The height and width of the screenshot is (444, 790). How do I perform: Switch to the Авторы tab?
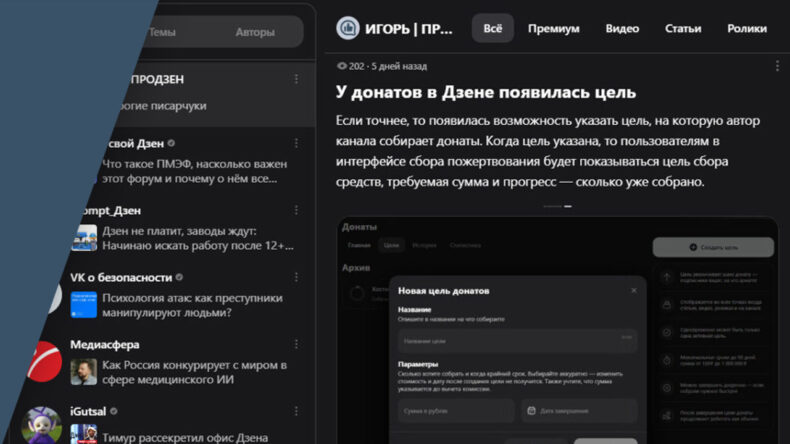point(255,32)
